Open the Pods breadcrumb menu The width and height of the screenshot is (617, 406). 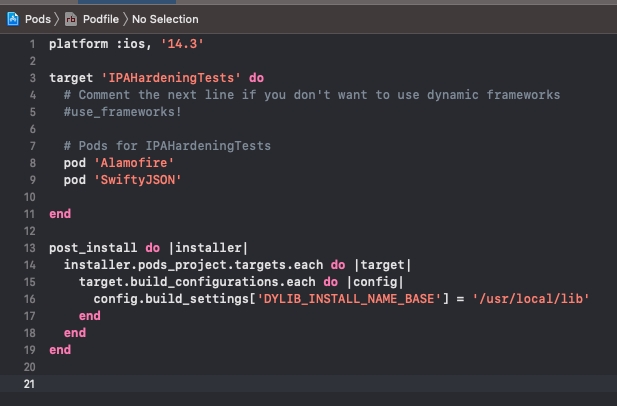37,19
